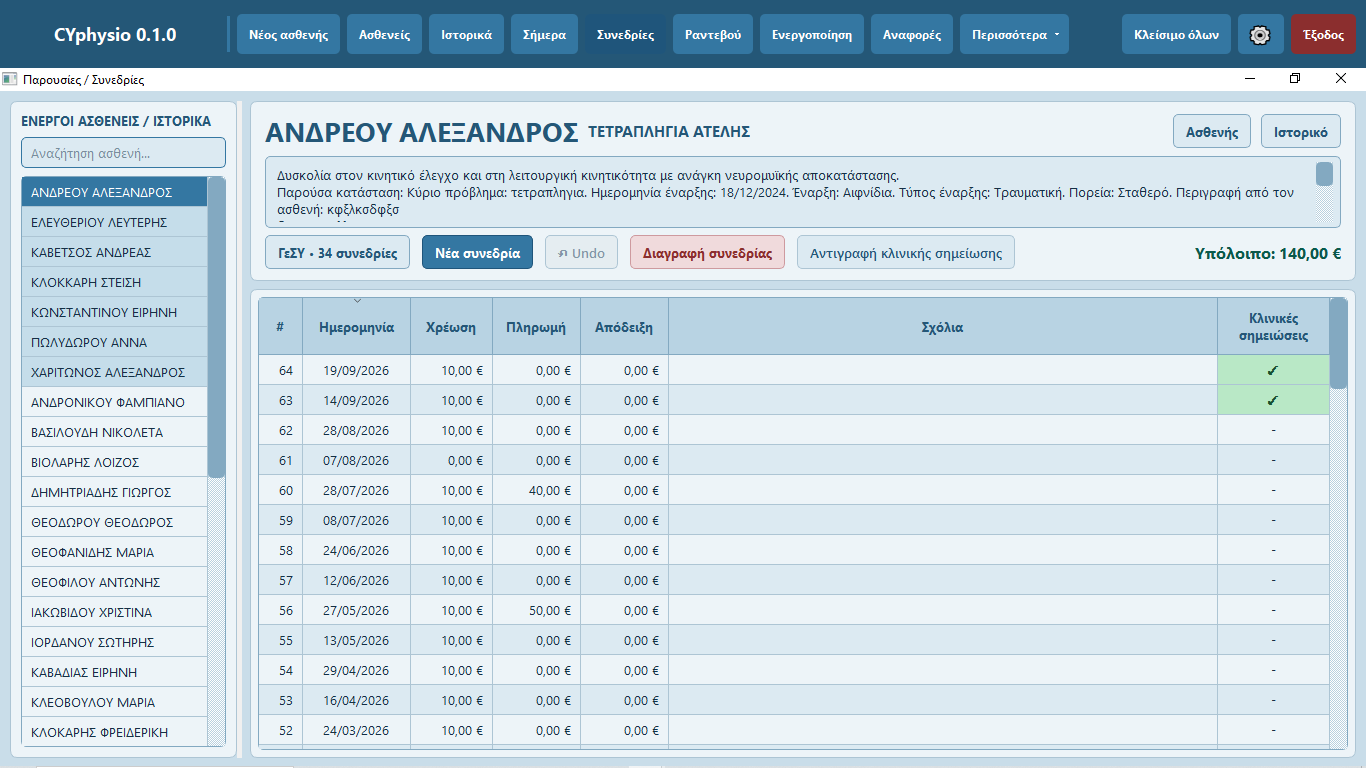
Task: Select patient ΚΛΟΚΚΑΡΗ ΣΤΕΙΣΗ
Action: point(114,282)
